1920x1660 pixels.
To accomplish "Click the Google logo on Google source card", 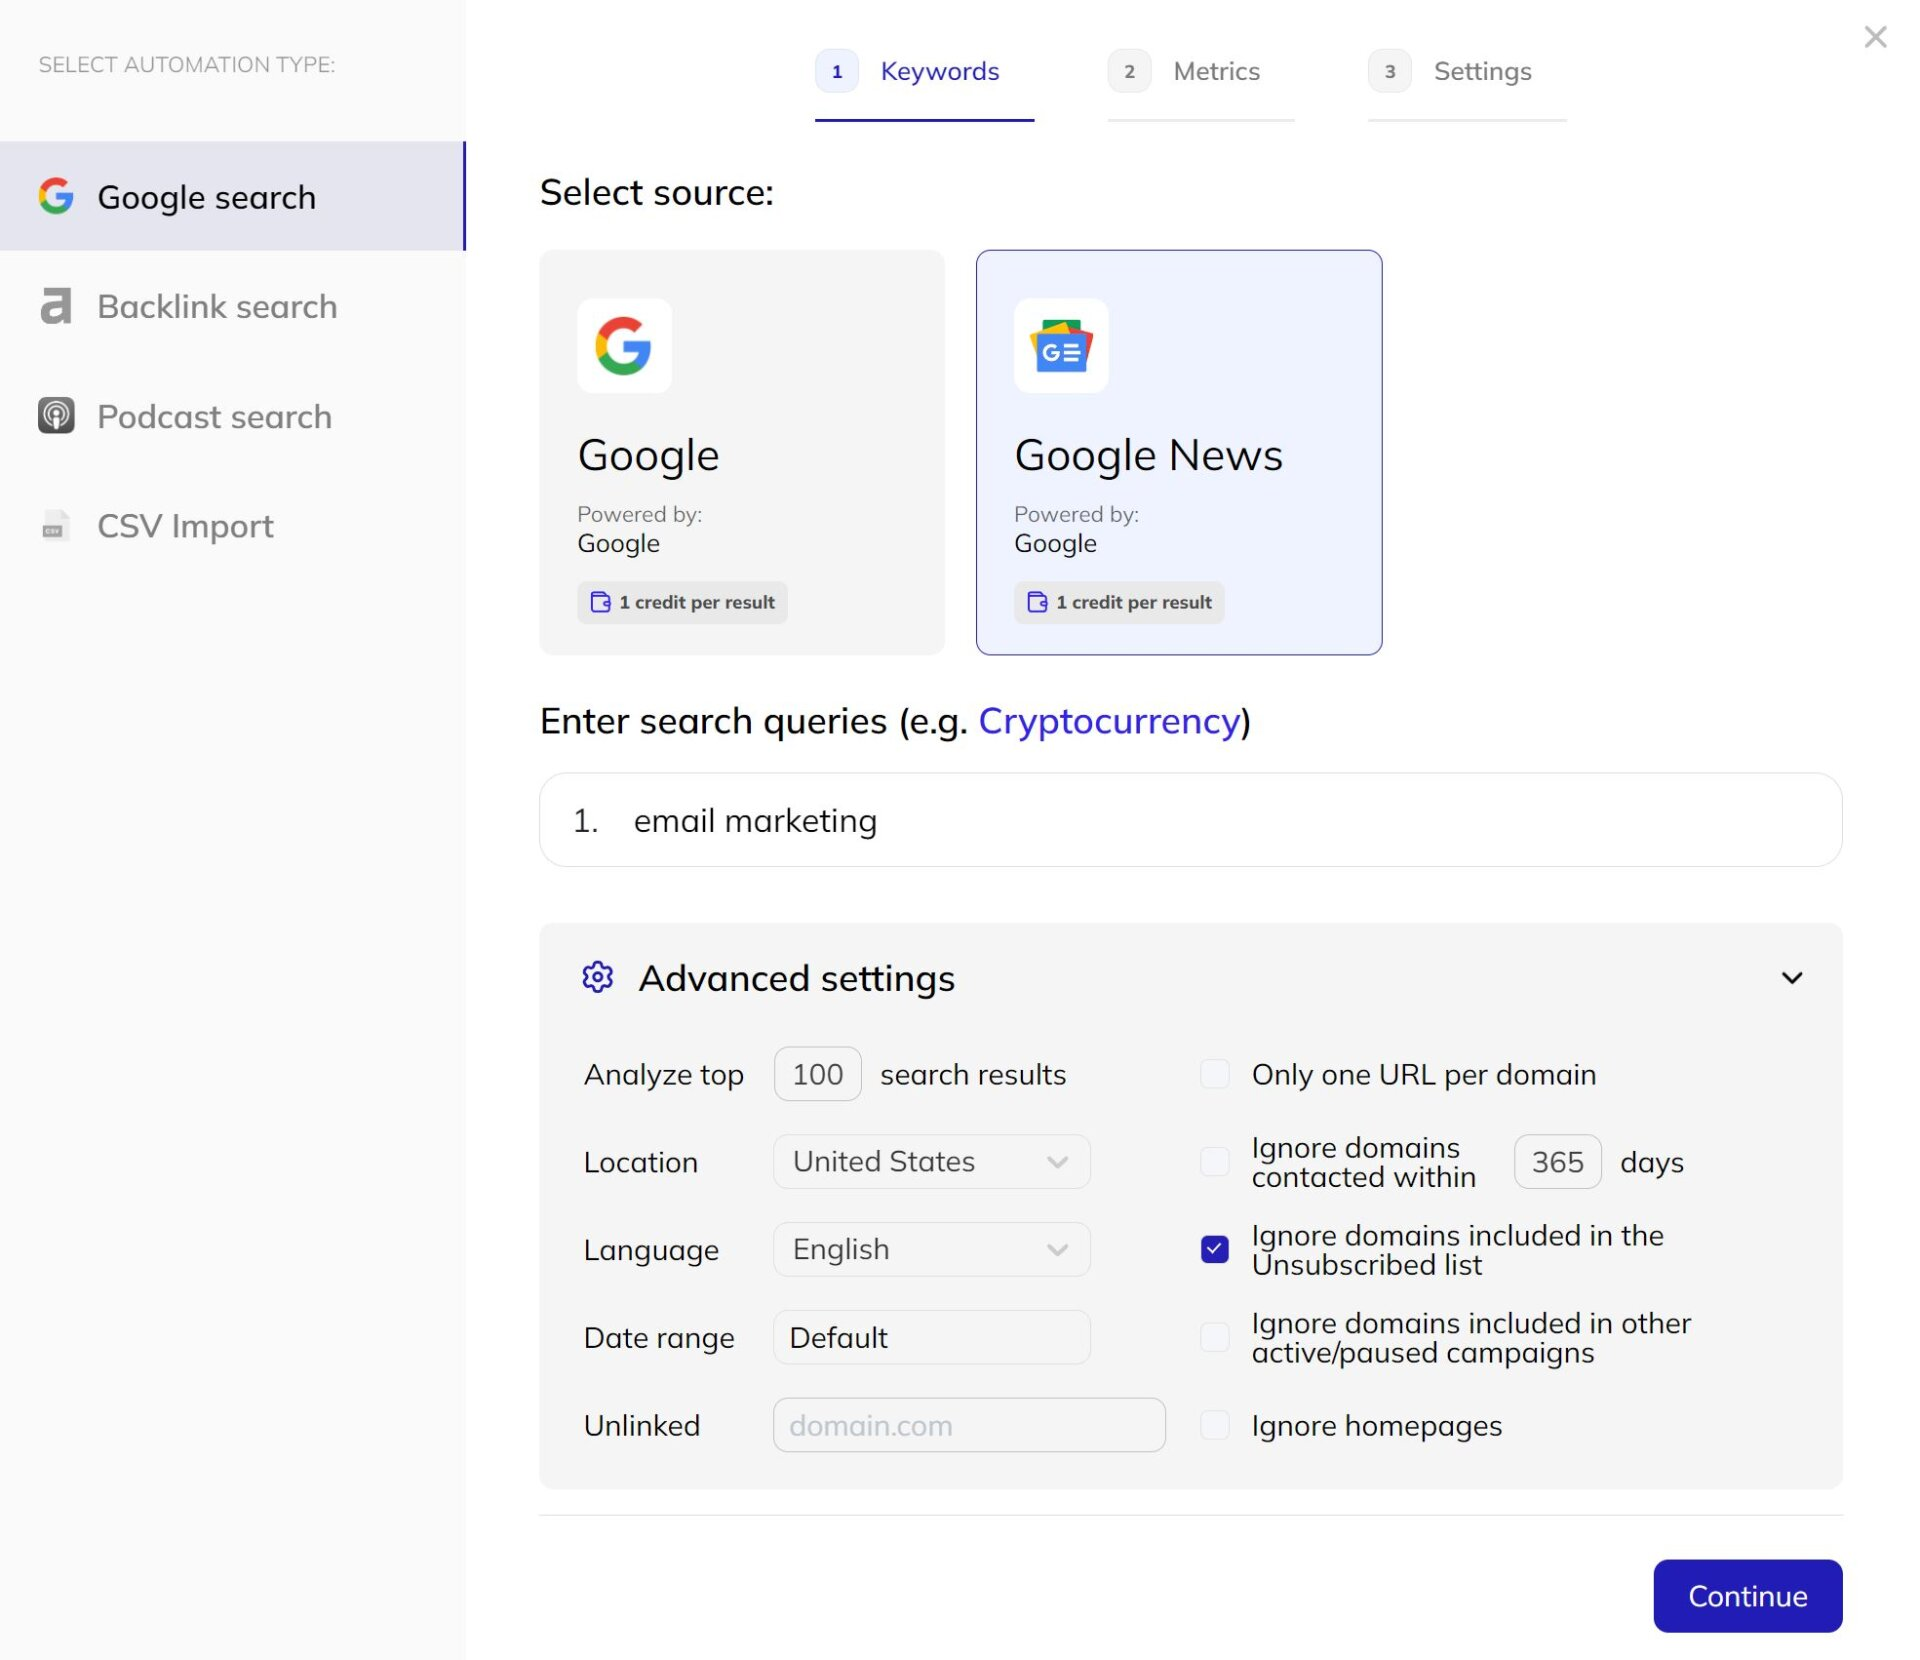I will tap(624, 346).
